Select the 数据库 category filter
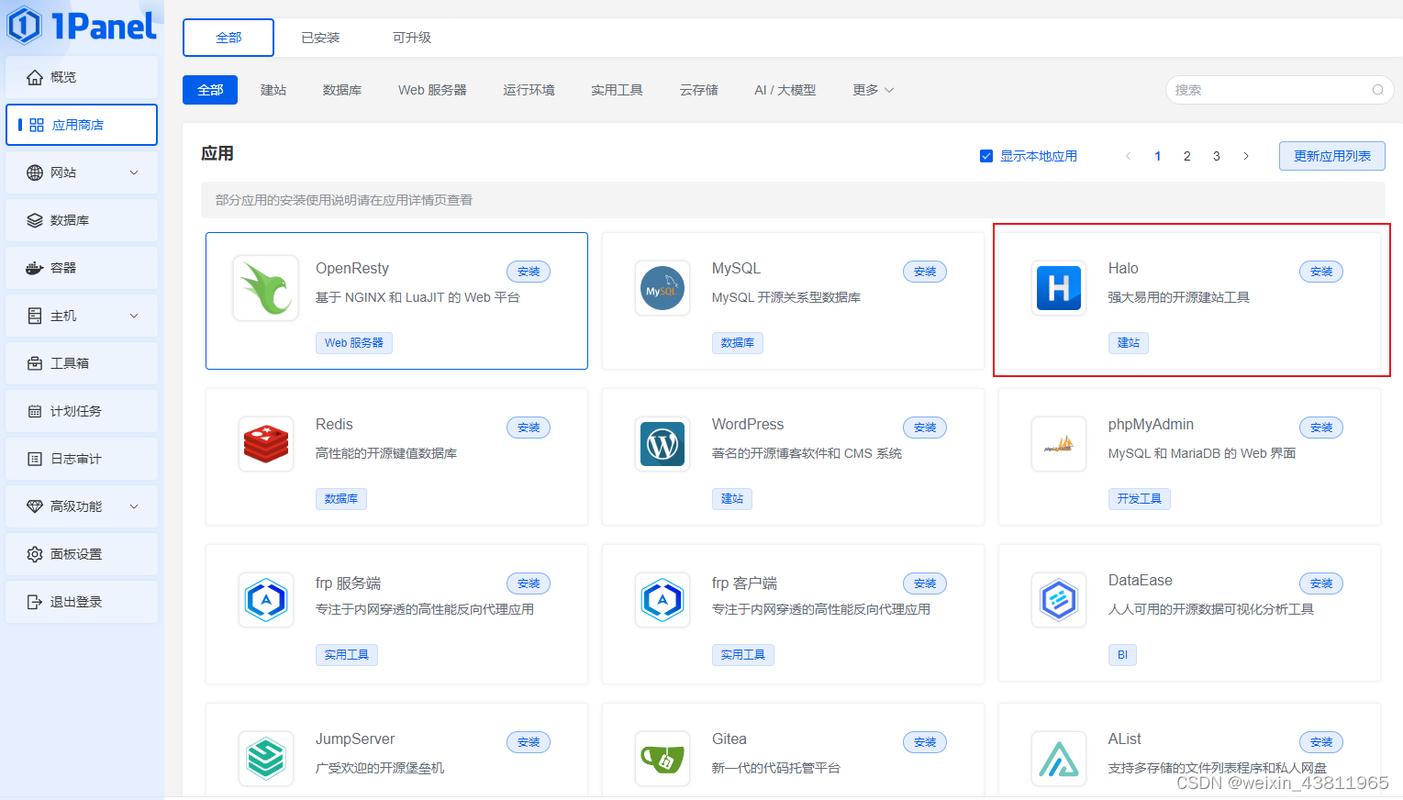The width and height of the screenshot is (1403, 800). coord(342,89)
